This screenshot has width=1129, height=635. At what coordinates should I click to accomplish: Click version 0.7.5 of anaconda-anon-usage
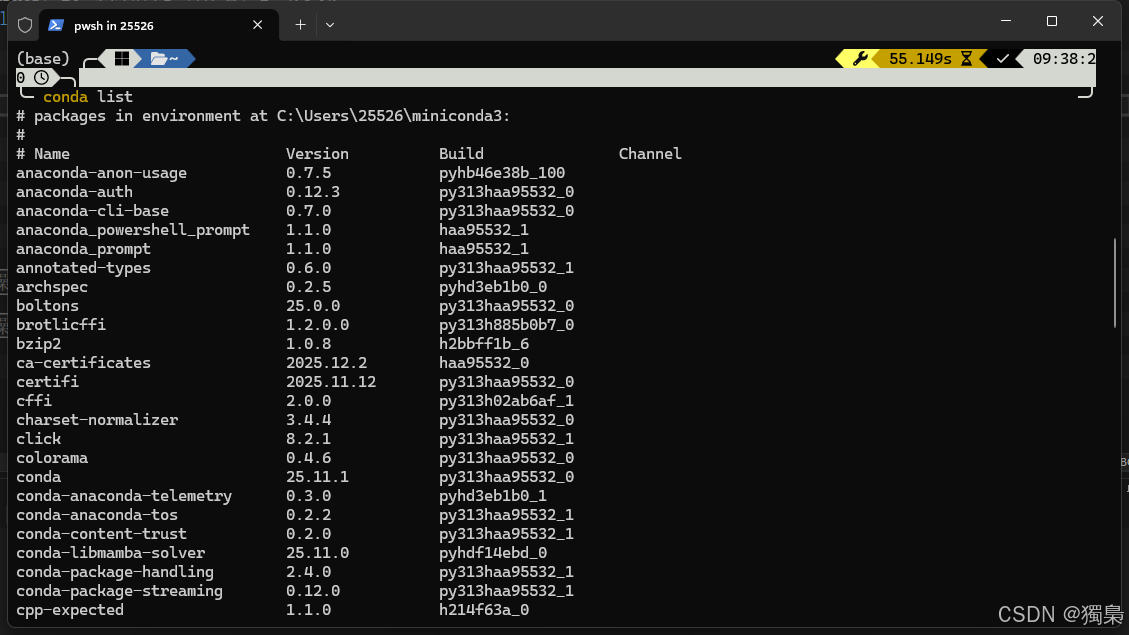308,173
